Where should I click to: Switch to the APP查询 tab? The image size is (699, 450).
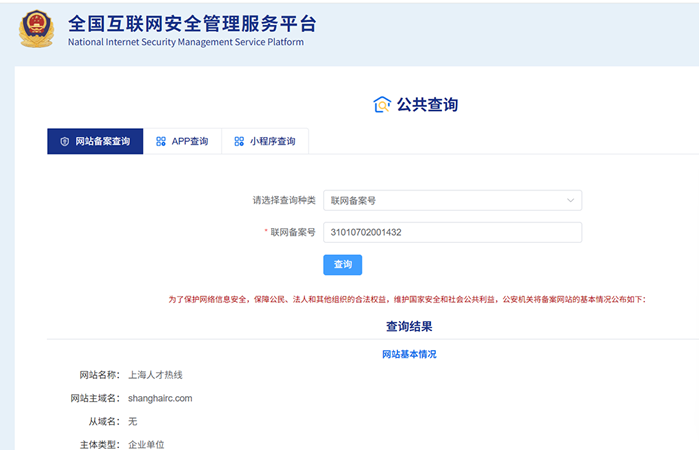[182, 141]
